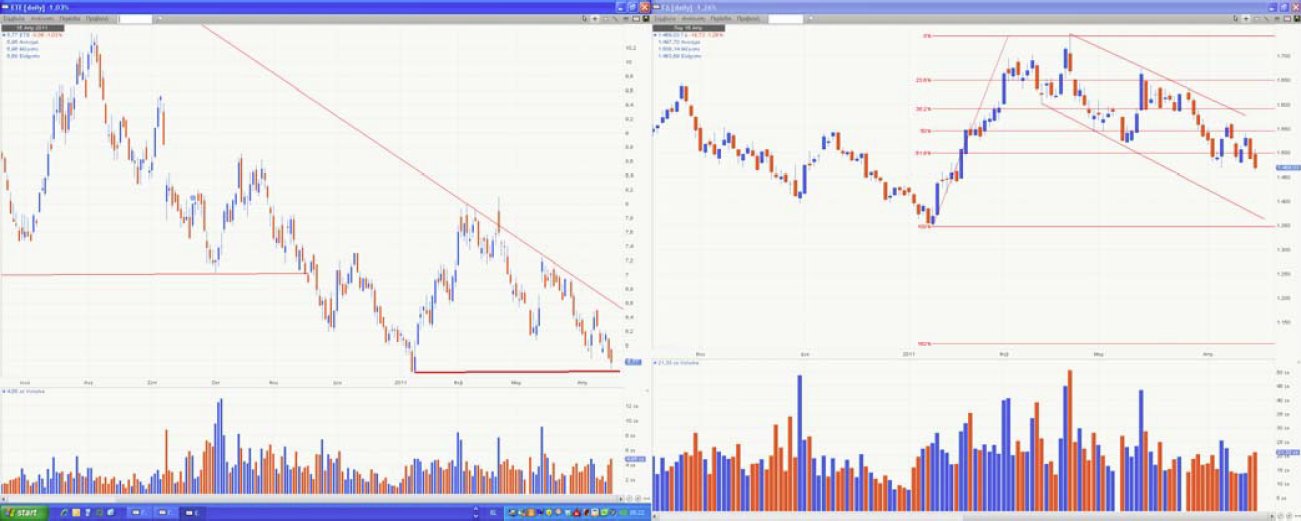This screenshot has width=1301, height=521.
Task: Click the symbol input field in ETE window
Action: pos(134,18)
